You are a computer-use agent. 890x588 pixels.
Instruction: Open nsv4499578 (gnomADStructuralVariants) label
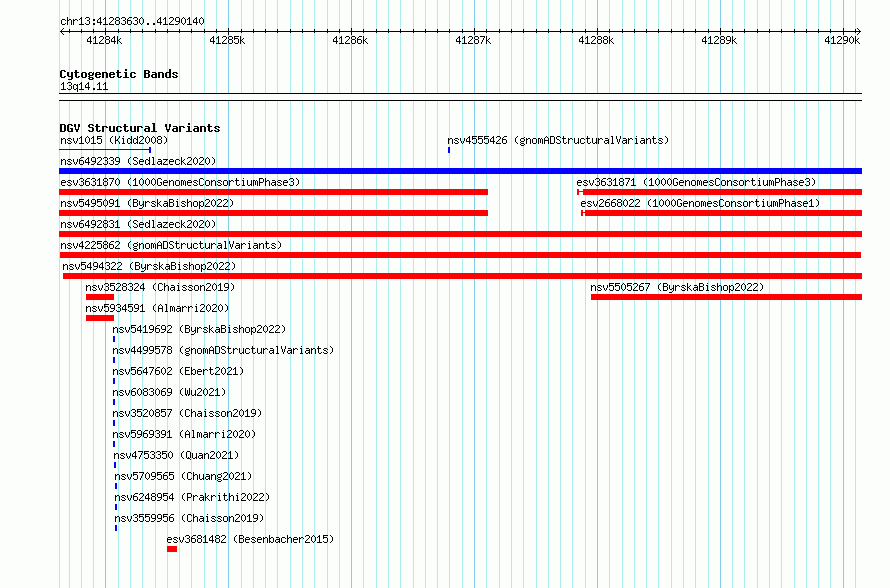pyautogui.click(x=223, y=350)
